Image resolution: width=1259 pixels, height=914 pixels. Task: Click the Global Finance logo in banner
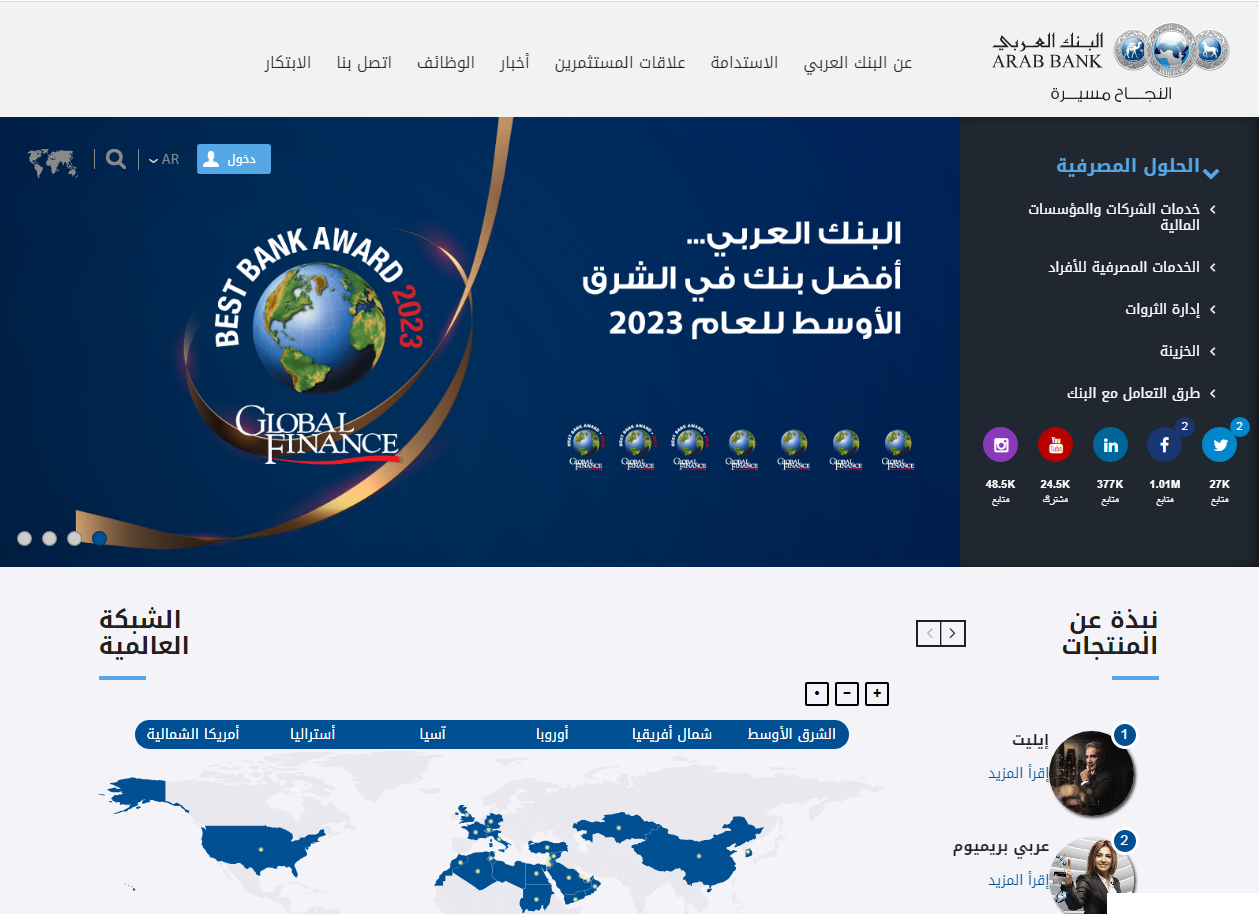pyautogui.click(x=317, y=434)
